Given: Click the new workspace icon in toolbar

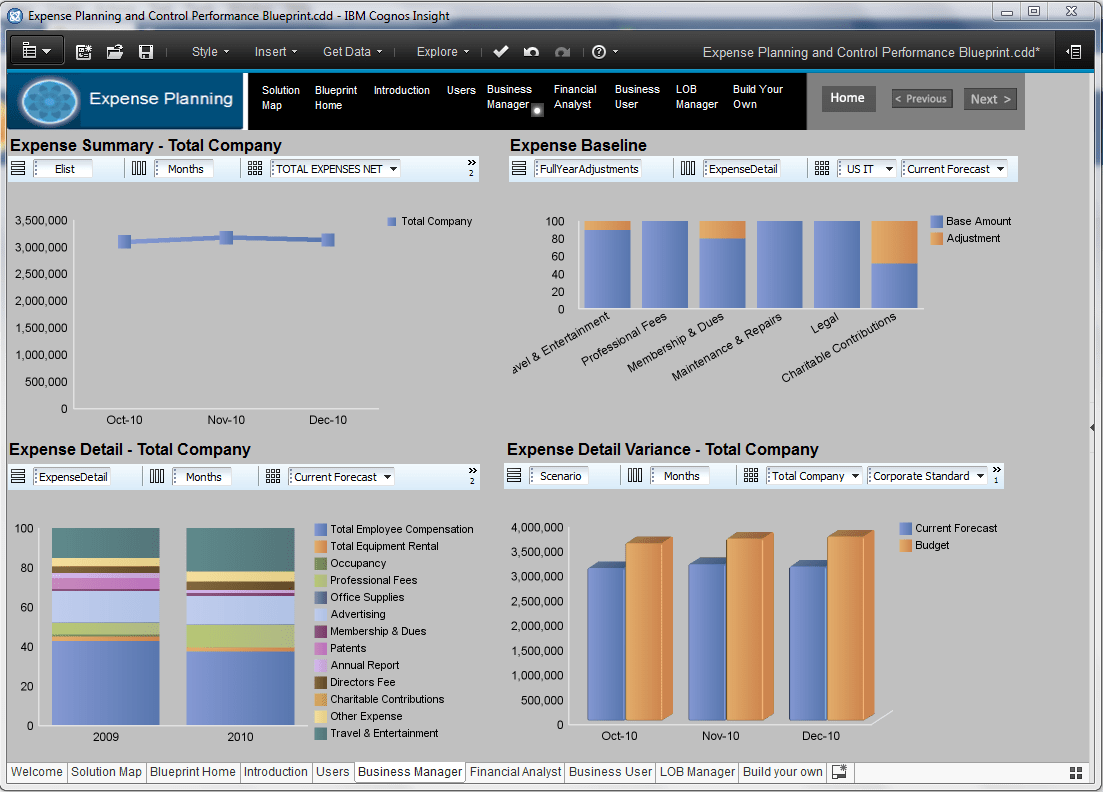Looking at the screenshot, I should click(x=84, y=52).
